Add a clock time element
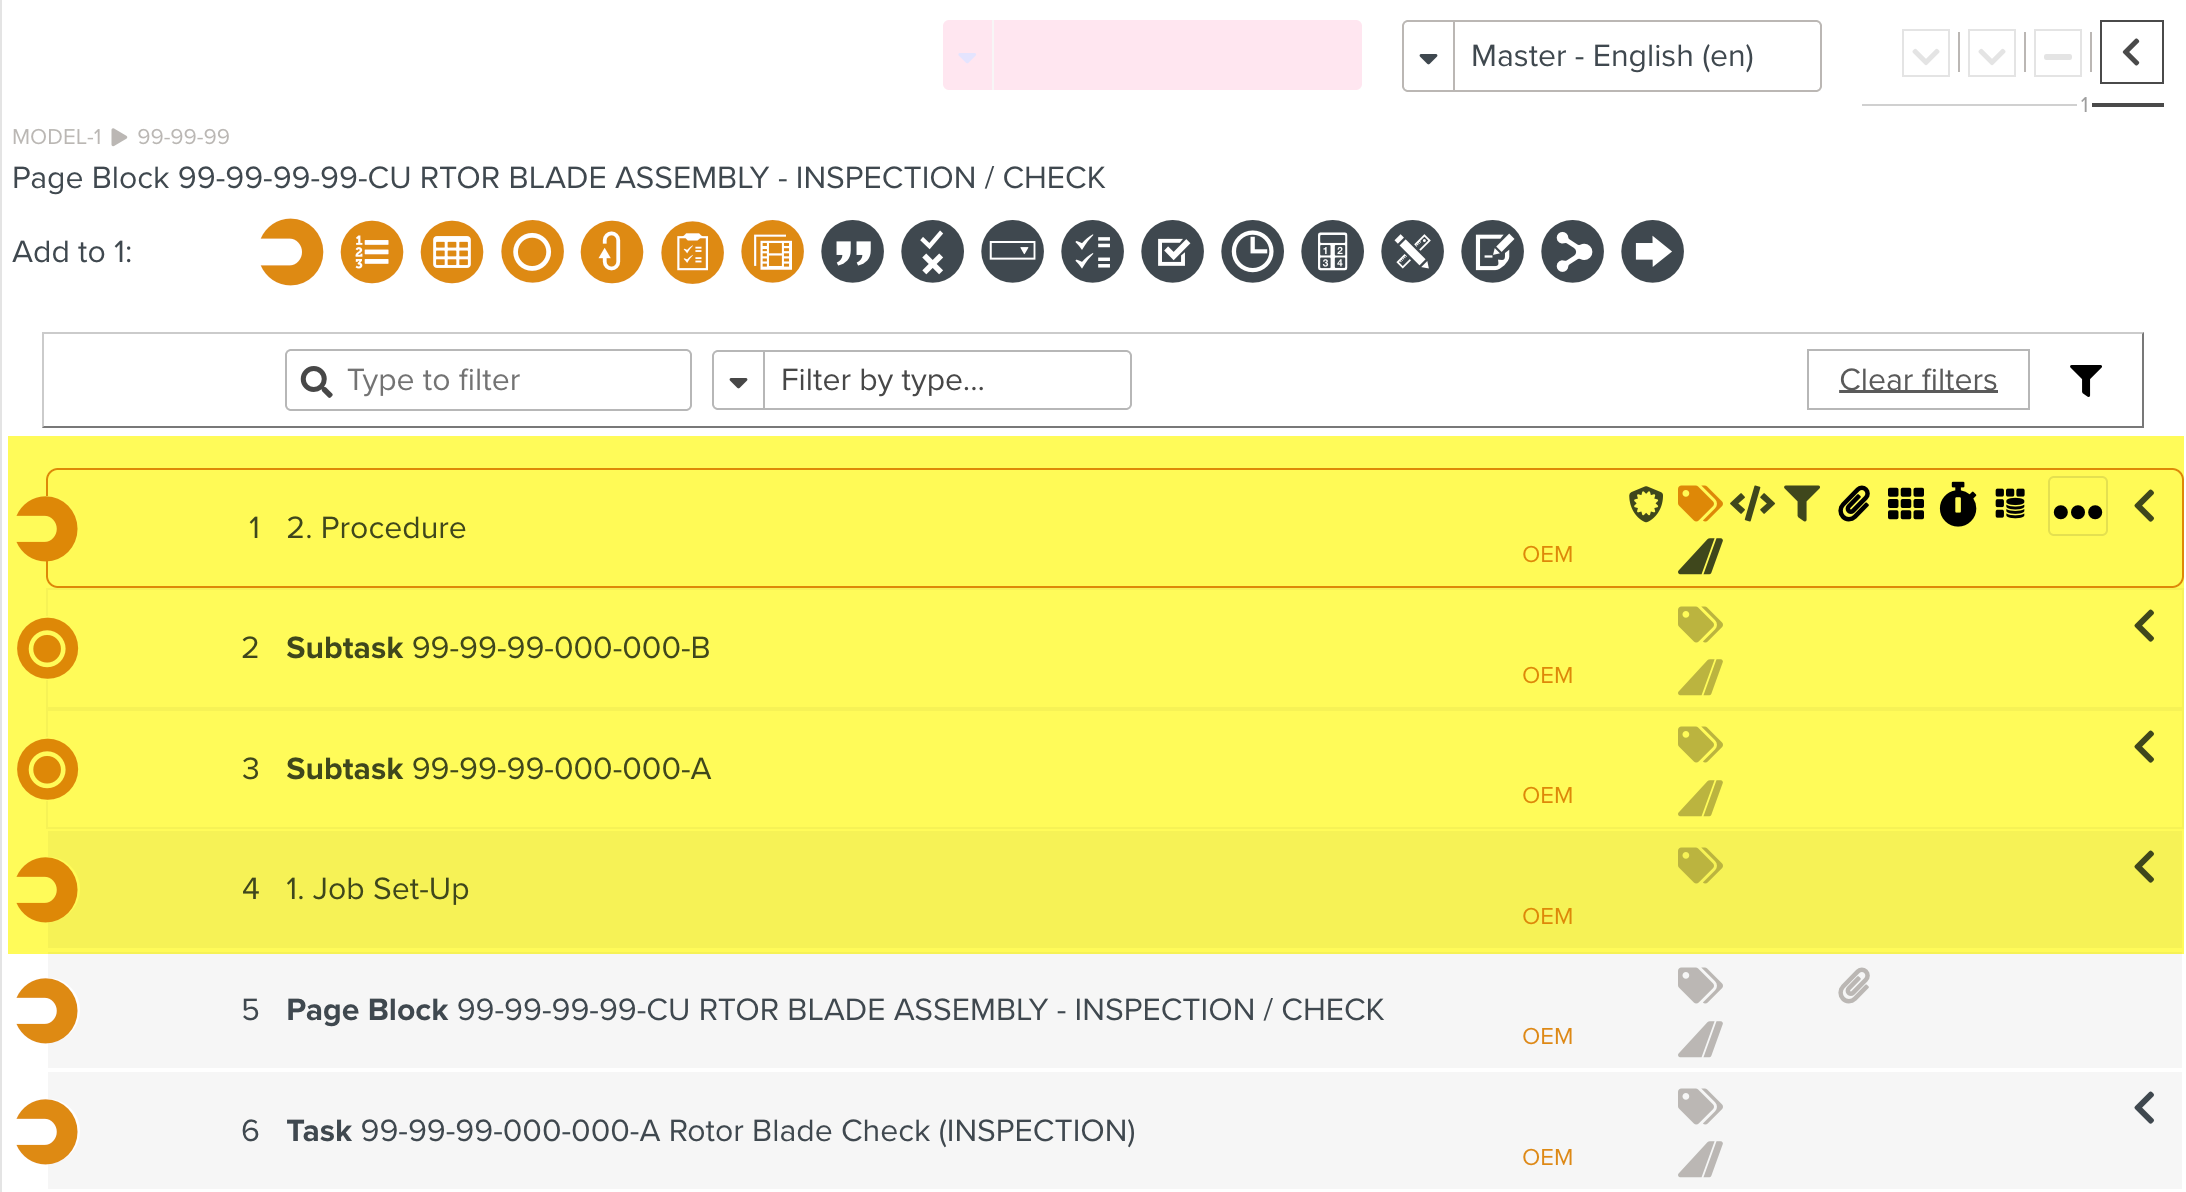The height and width of the screenshot is (1192, 2186). pos(1252,252)
